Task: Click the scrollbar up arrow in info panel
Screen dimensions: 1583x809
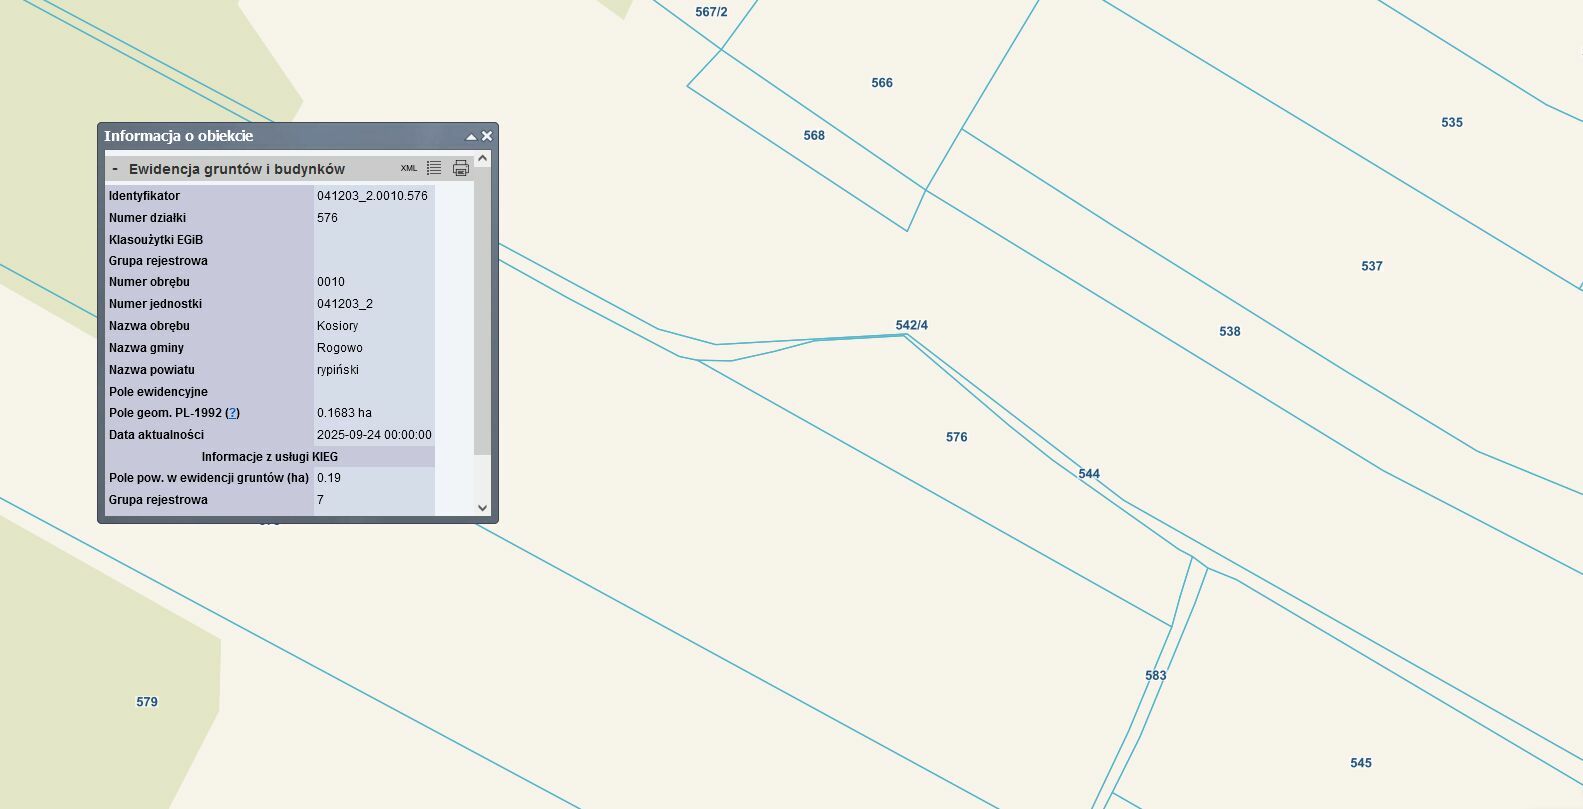Action: pyautogui.click(x=482, y=158)
